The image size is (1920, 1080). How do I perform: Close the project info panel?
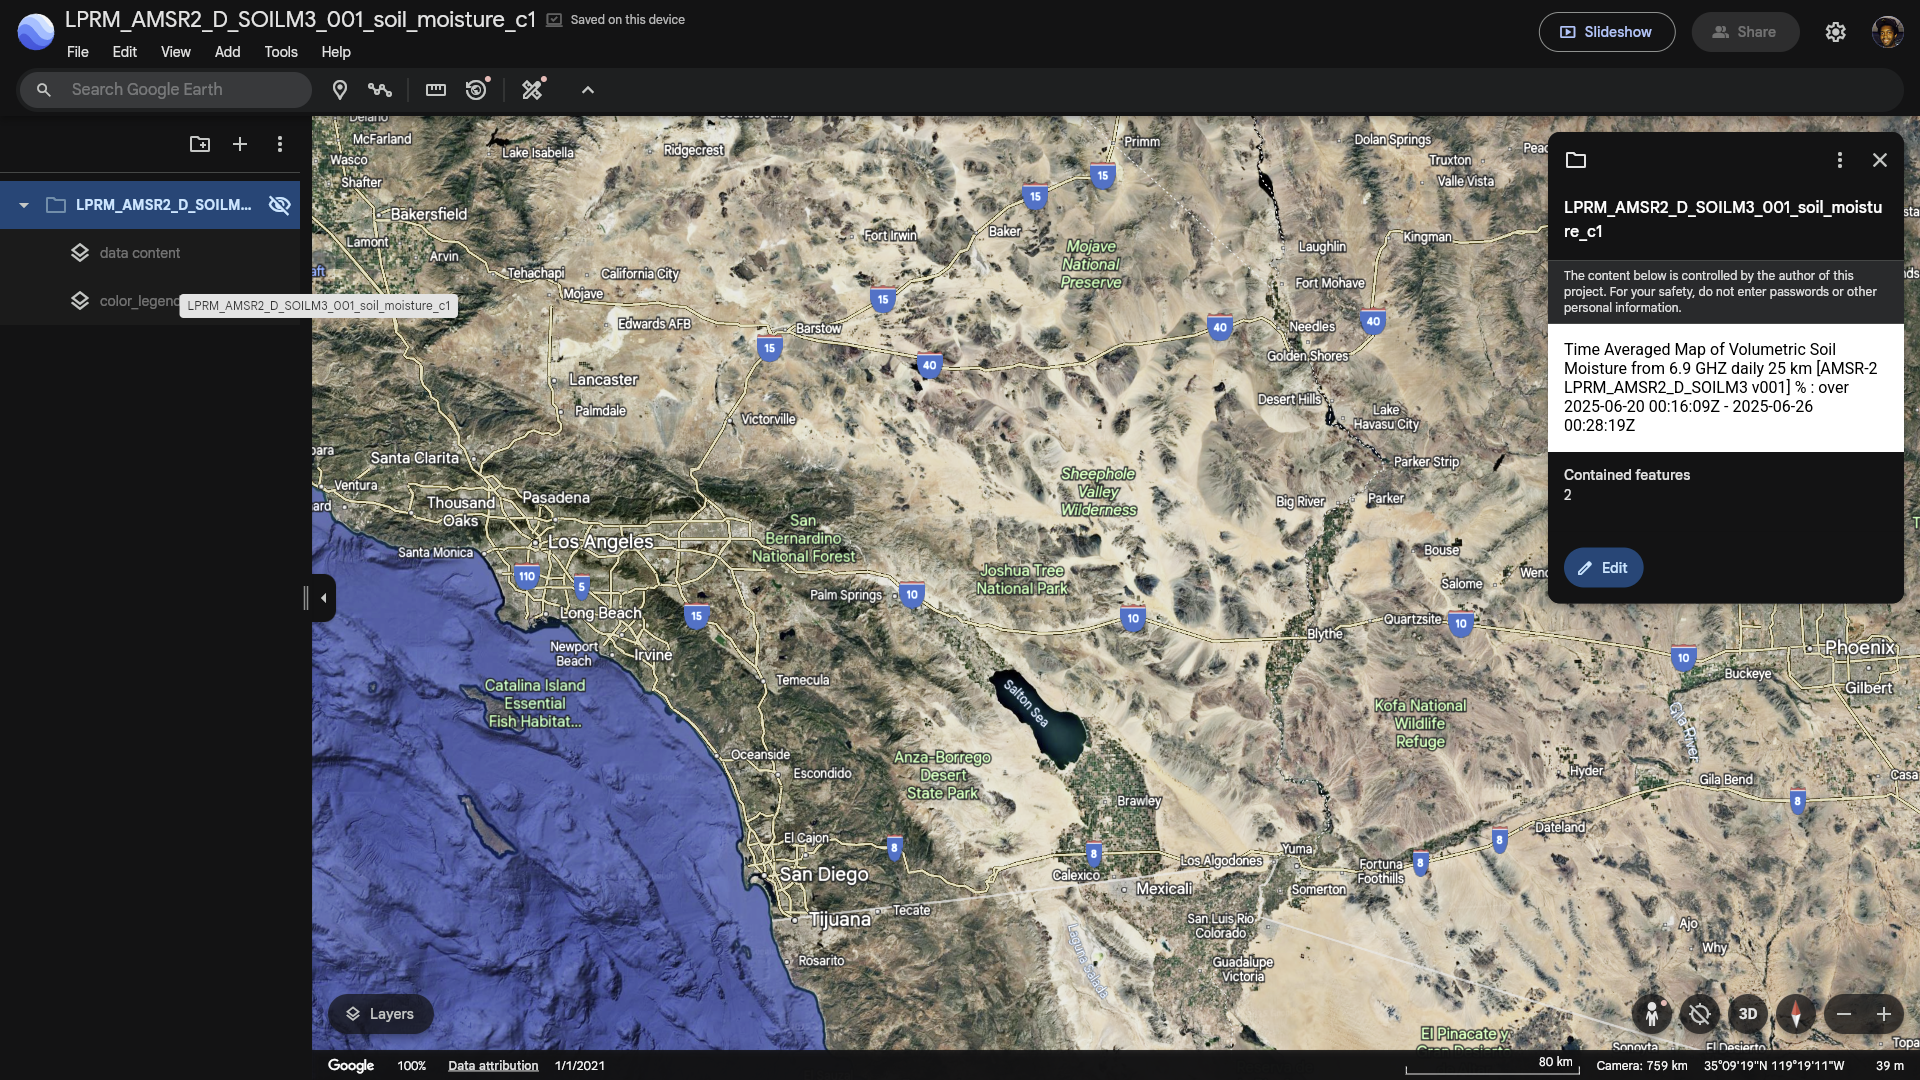pos(1880,160)
